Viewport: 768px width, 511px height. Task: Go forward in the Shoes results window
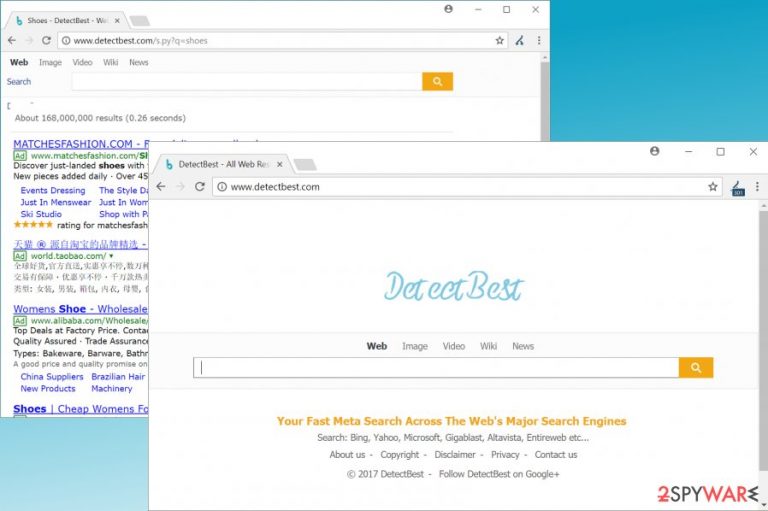click(x=29, y=41)
